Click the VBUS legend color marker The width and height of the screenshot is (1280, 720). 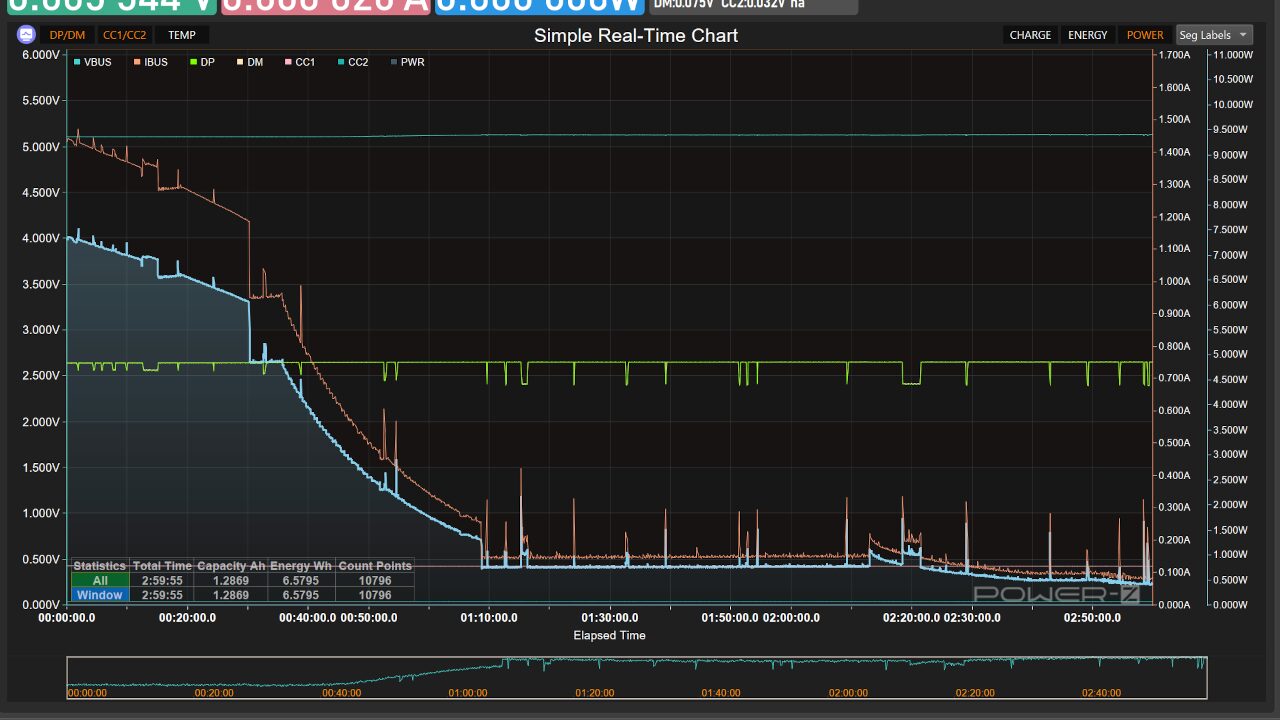(77, 62)
